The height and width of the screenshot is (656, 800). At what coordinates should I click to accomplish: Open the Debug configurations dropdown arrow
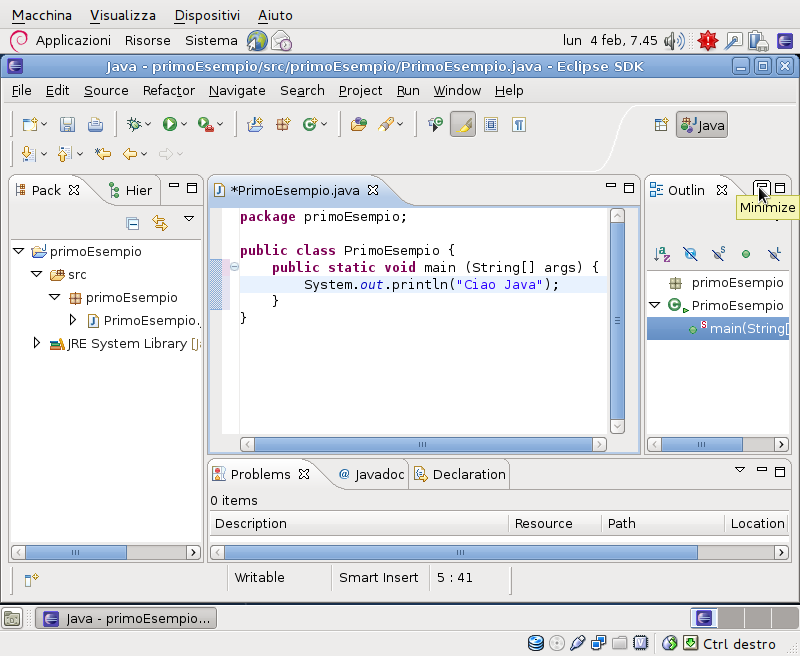coord(148,124)
